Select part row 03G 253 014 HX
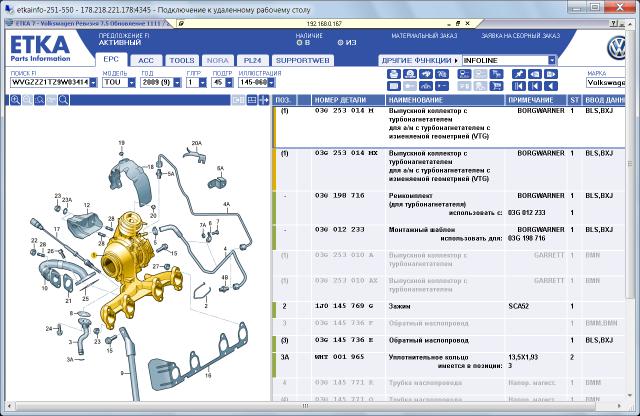640x416 pixels. [x=449, y=169]
